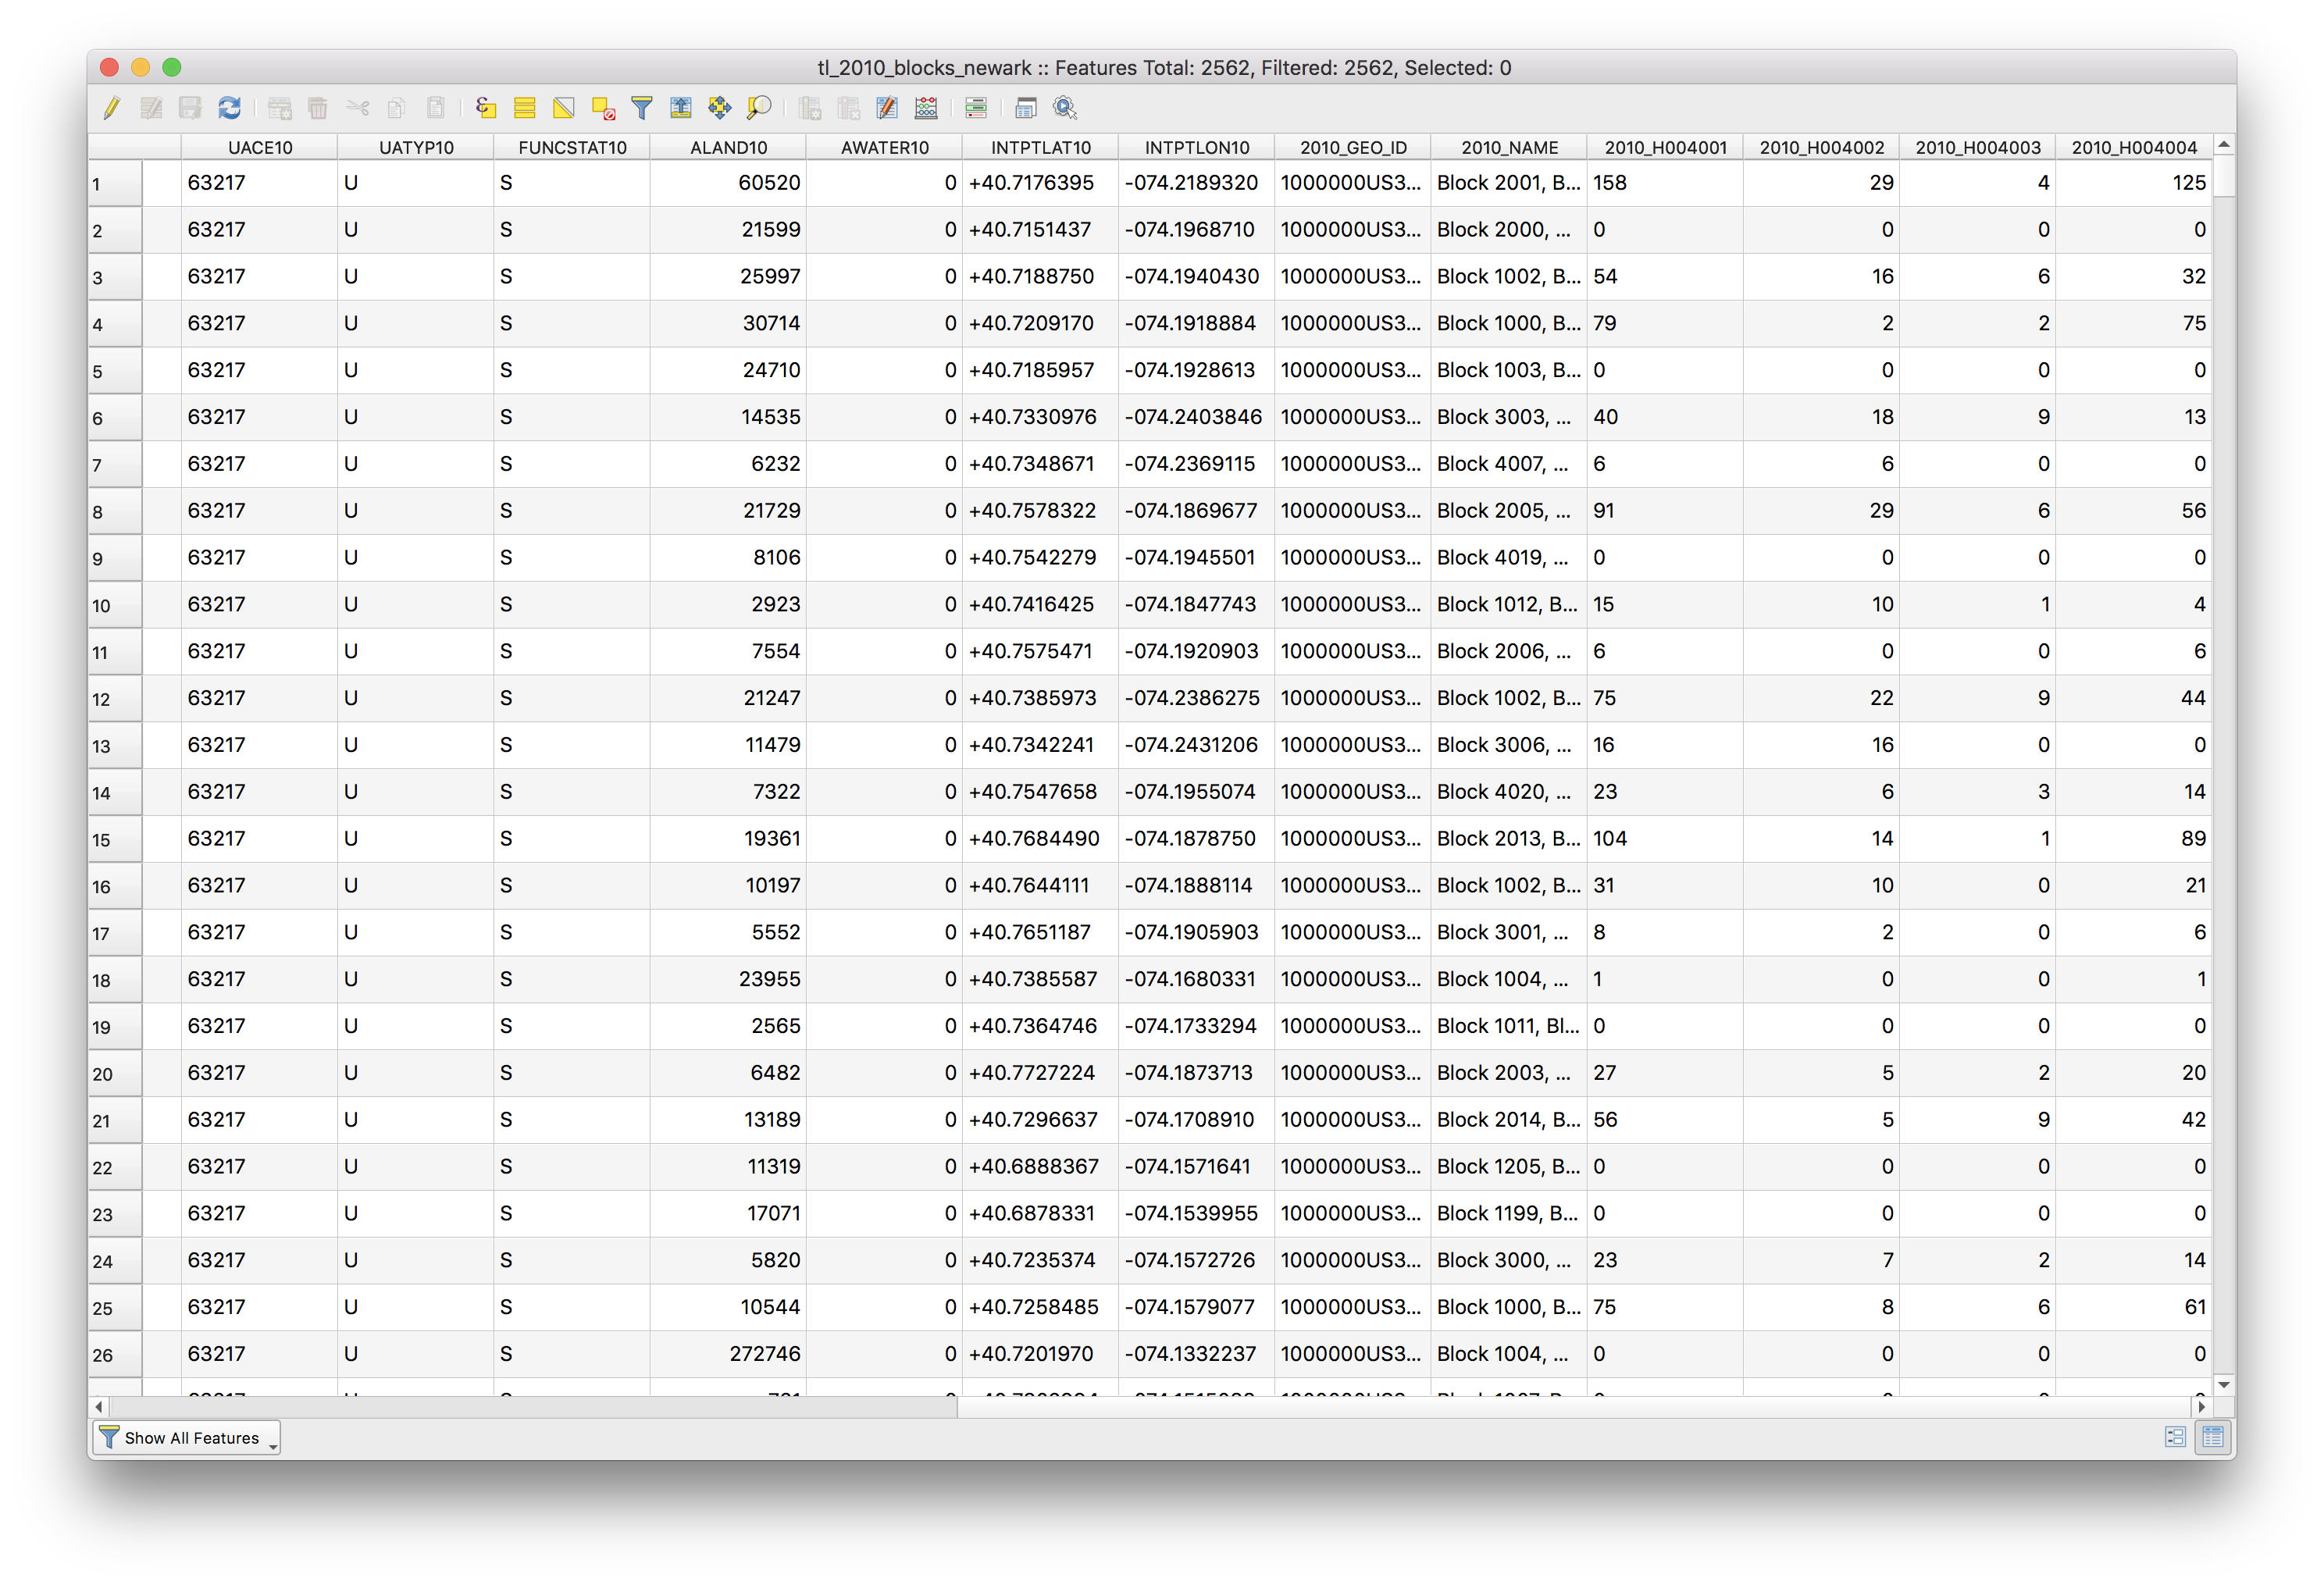
Task: Deselect all features
Action: click(x=603, y=108)
